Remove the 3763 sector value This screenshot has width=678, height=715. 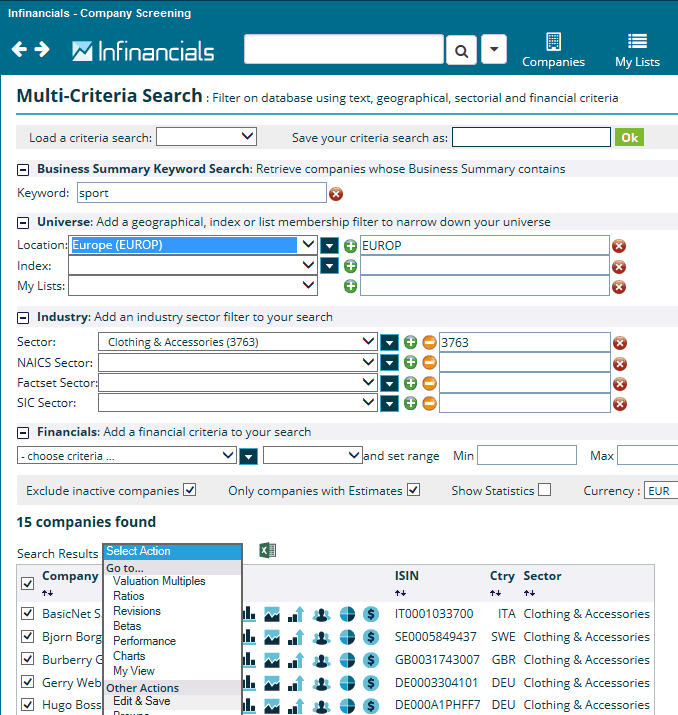(x=620, y=343)
